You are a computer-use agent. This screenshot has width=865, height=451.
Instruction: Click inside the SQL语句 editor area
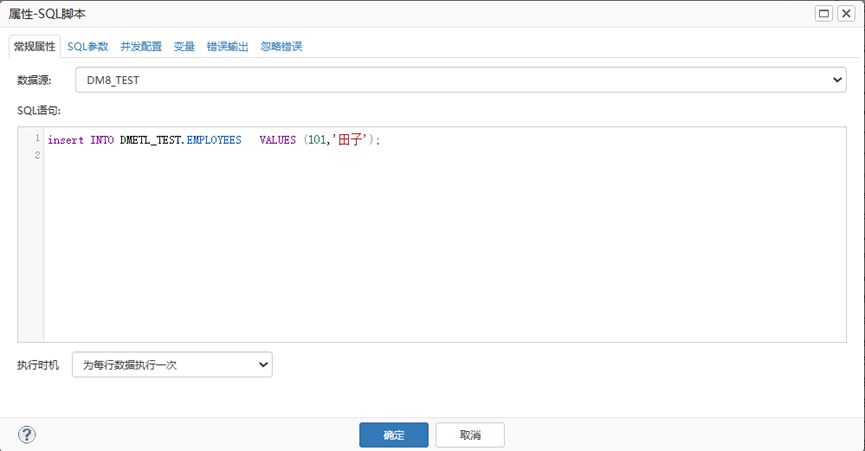[x=445, y=234]
